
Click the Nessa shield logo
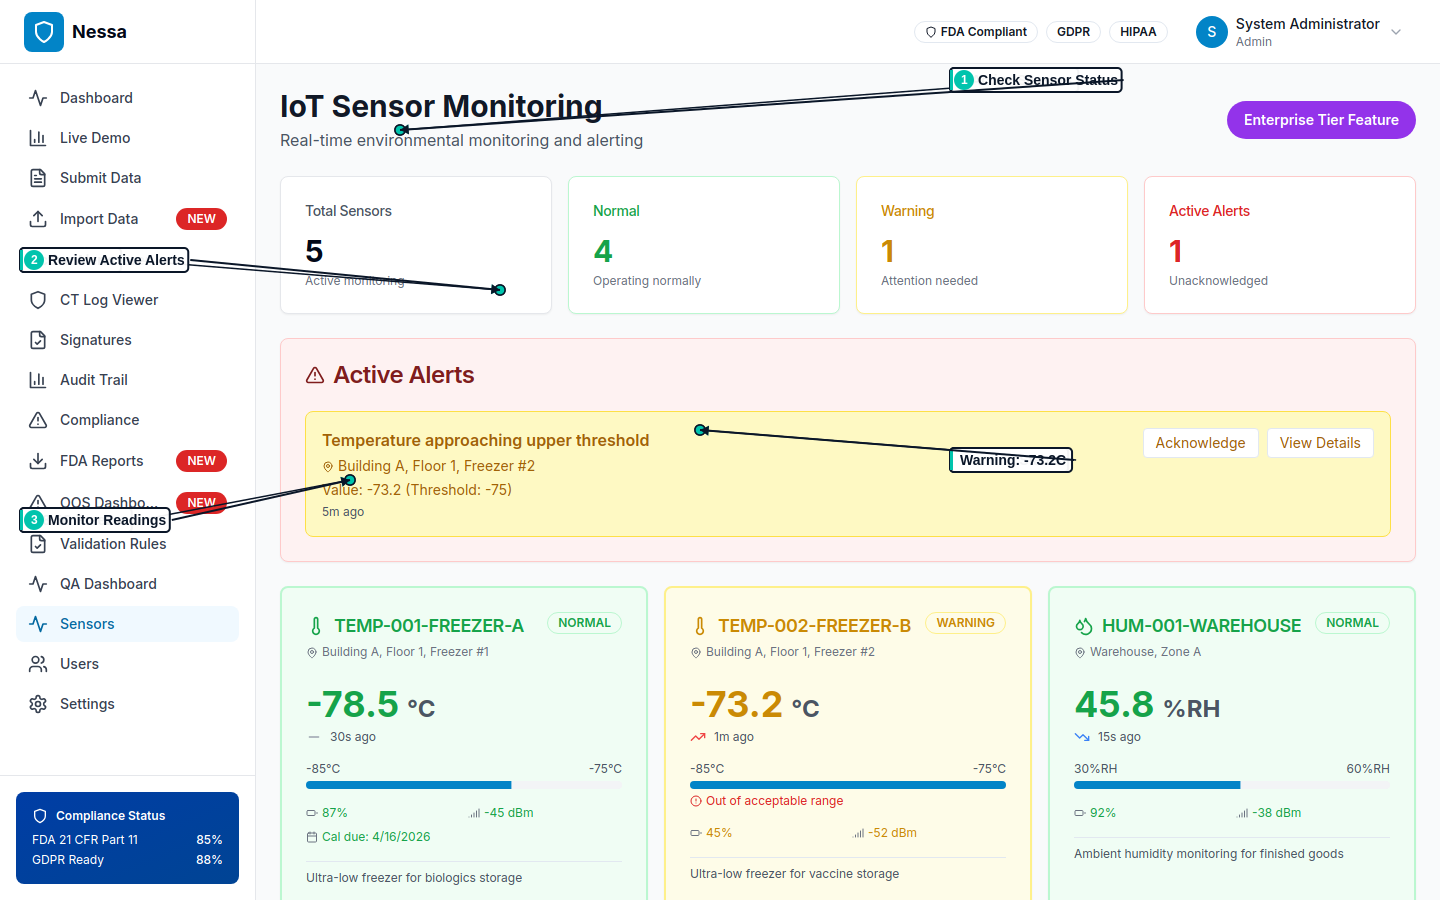click(x=44, y=31)
